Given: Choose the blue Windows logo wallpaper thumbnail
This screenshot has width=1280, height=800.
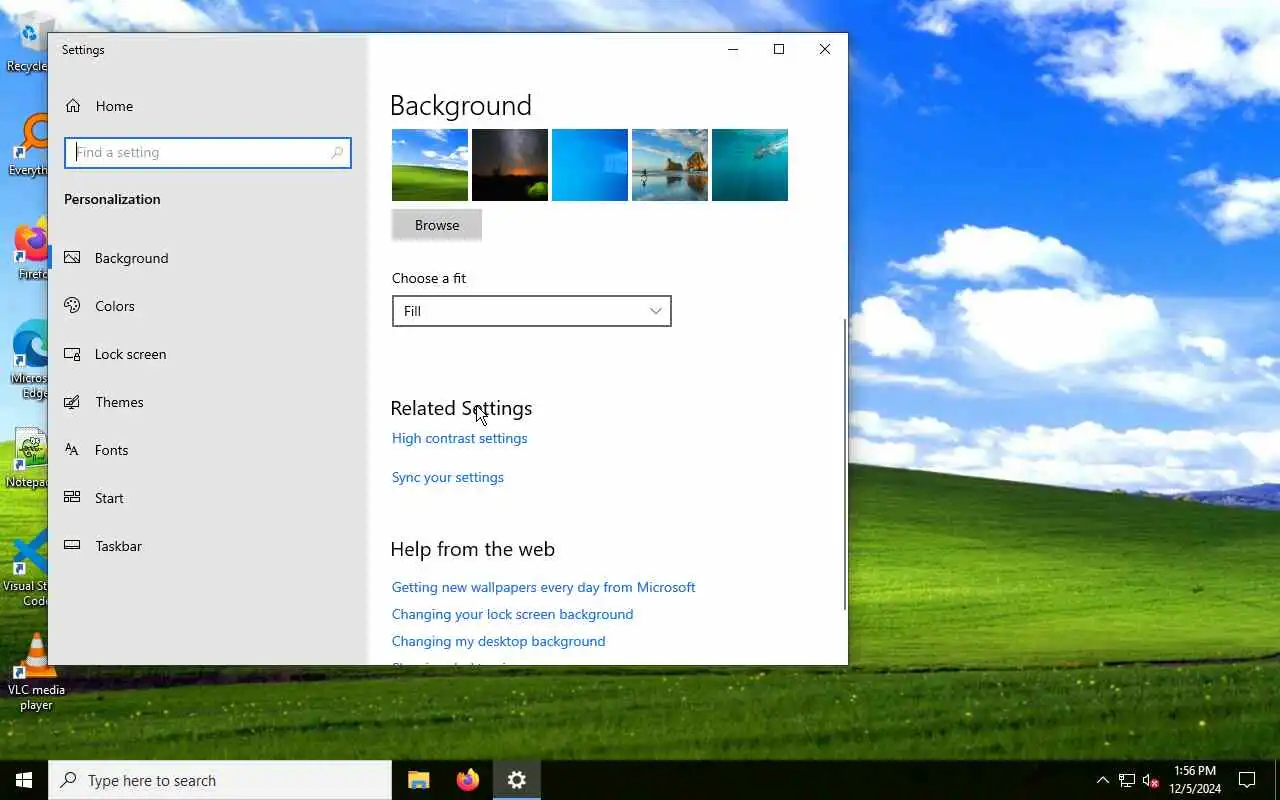Looking at the screenshot, I should [590, 165].
